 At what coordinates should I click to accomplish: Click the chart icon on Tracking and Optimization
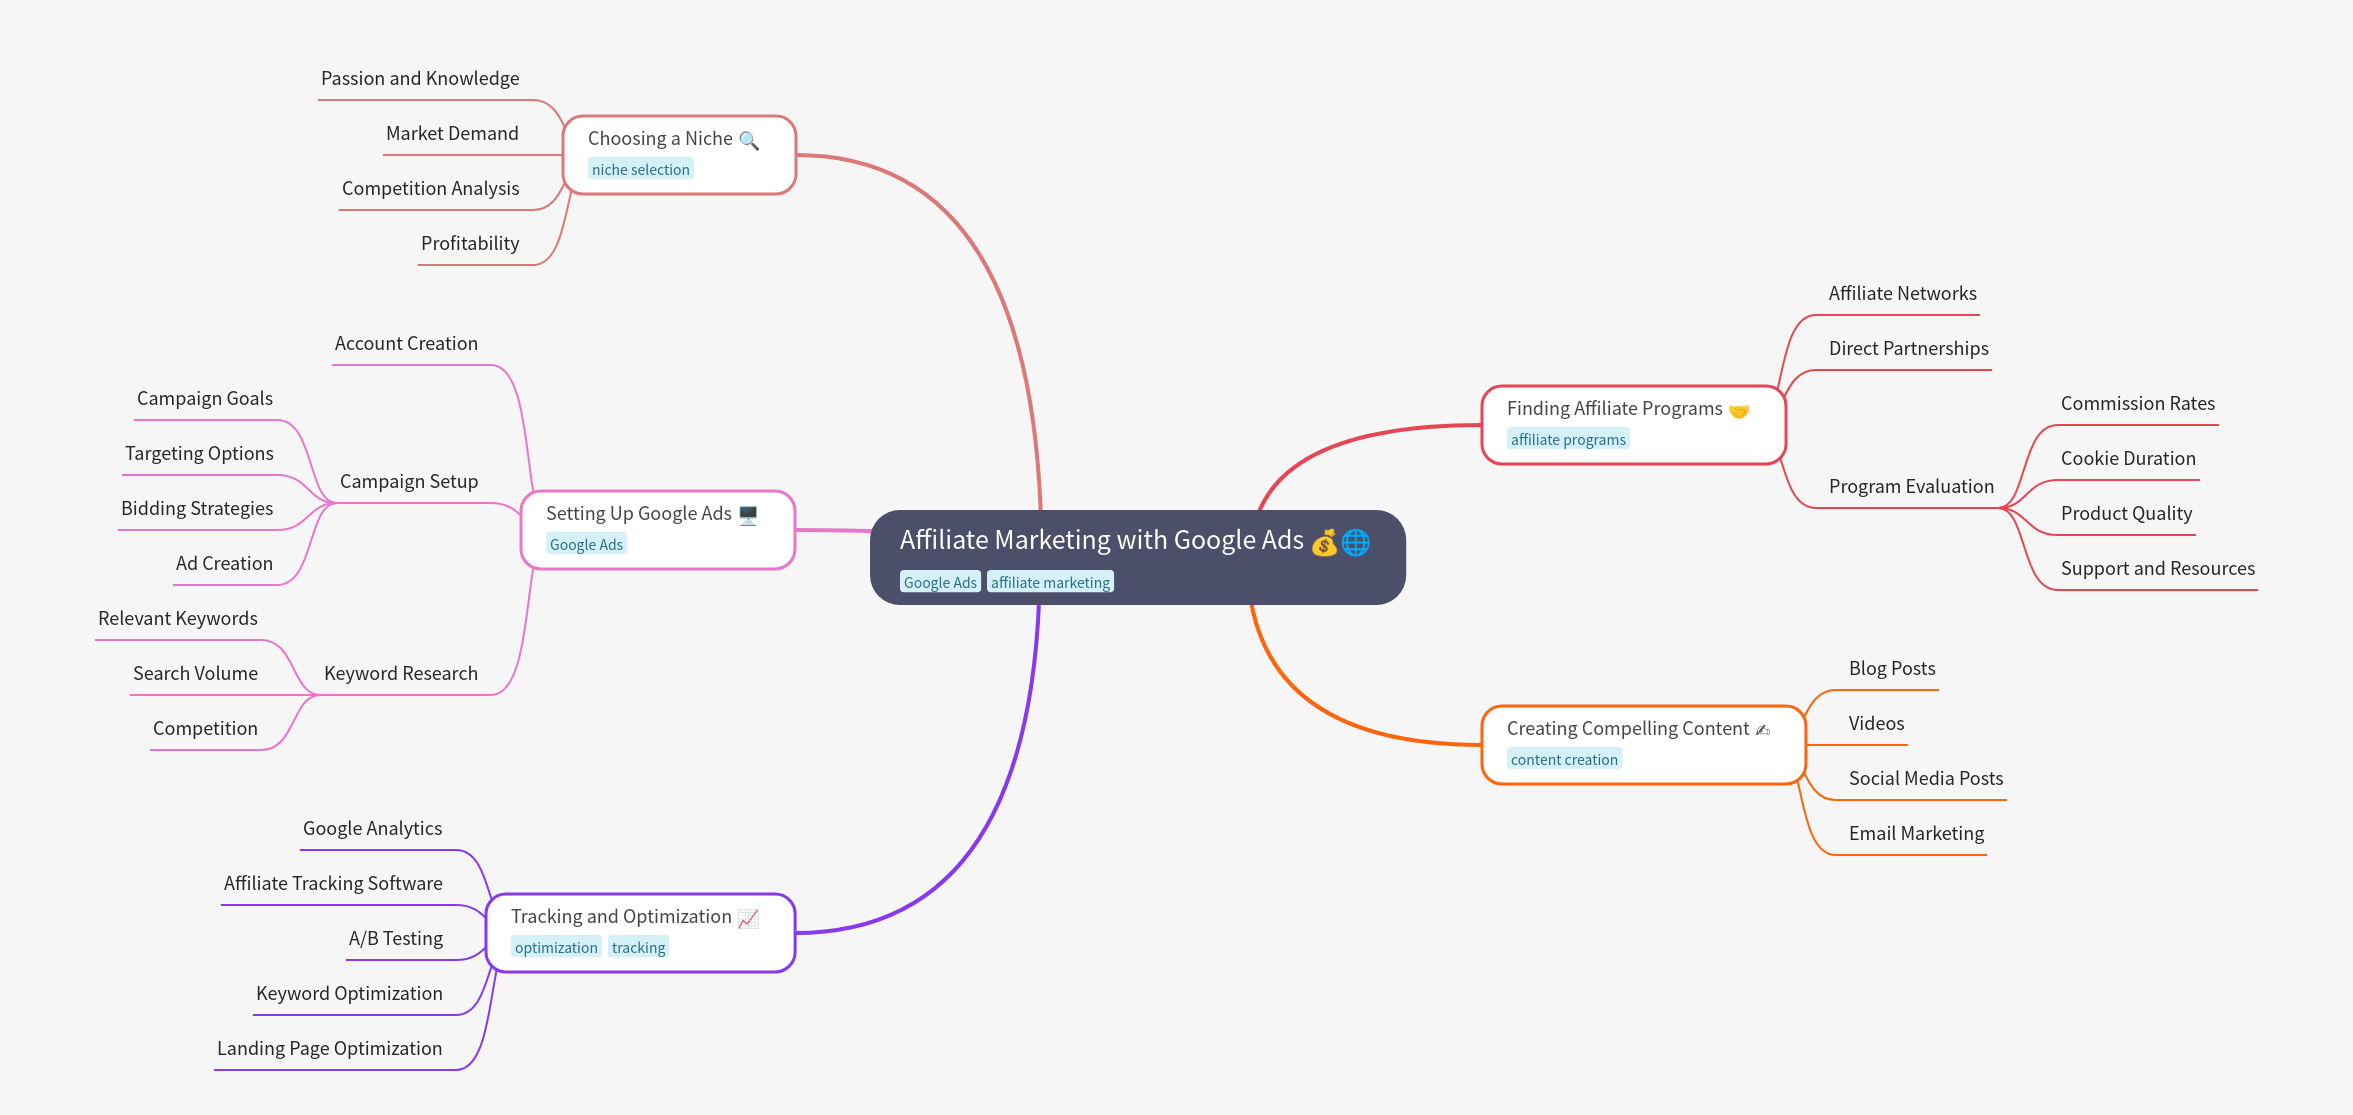click(x=748, y=918)
